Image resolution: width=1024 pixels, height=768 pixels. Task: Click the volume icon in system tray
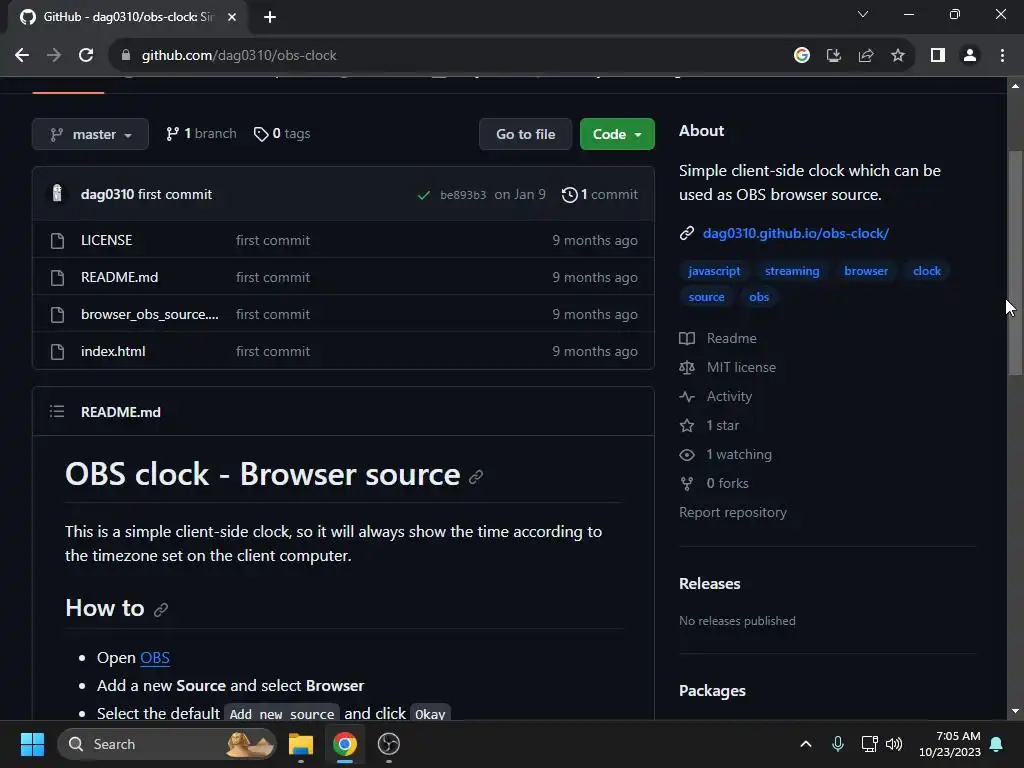894,744
